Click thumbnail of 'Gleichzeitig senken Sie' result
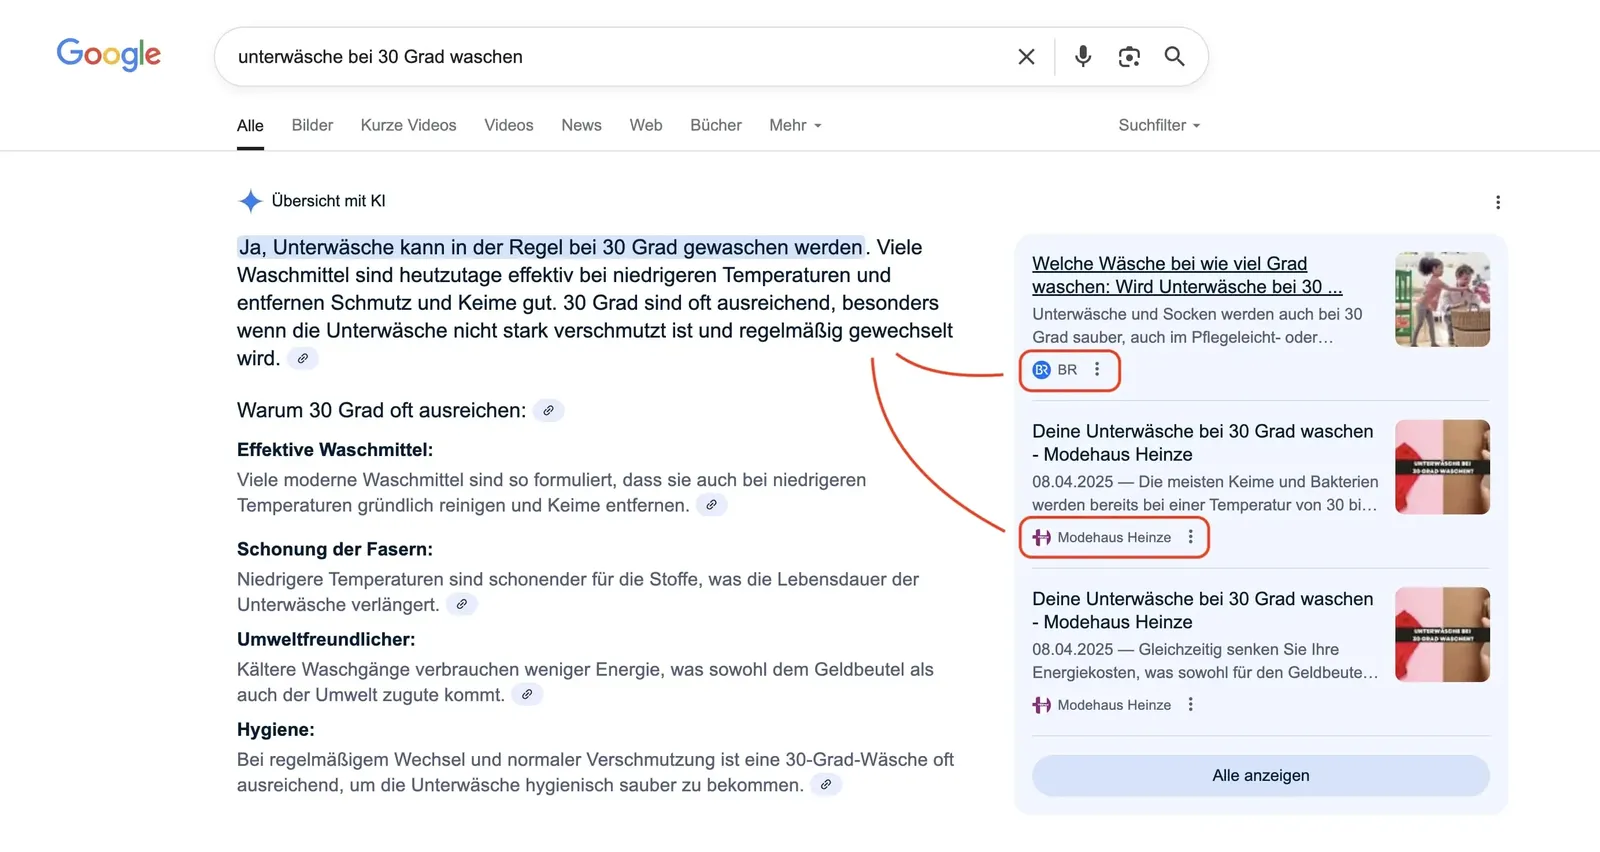 [x=1442, y=635]
